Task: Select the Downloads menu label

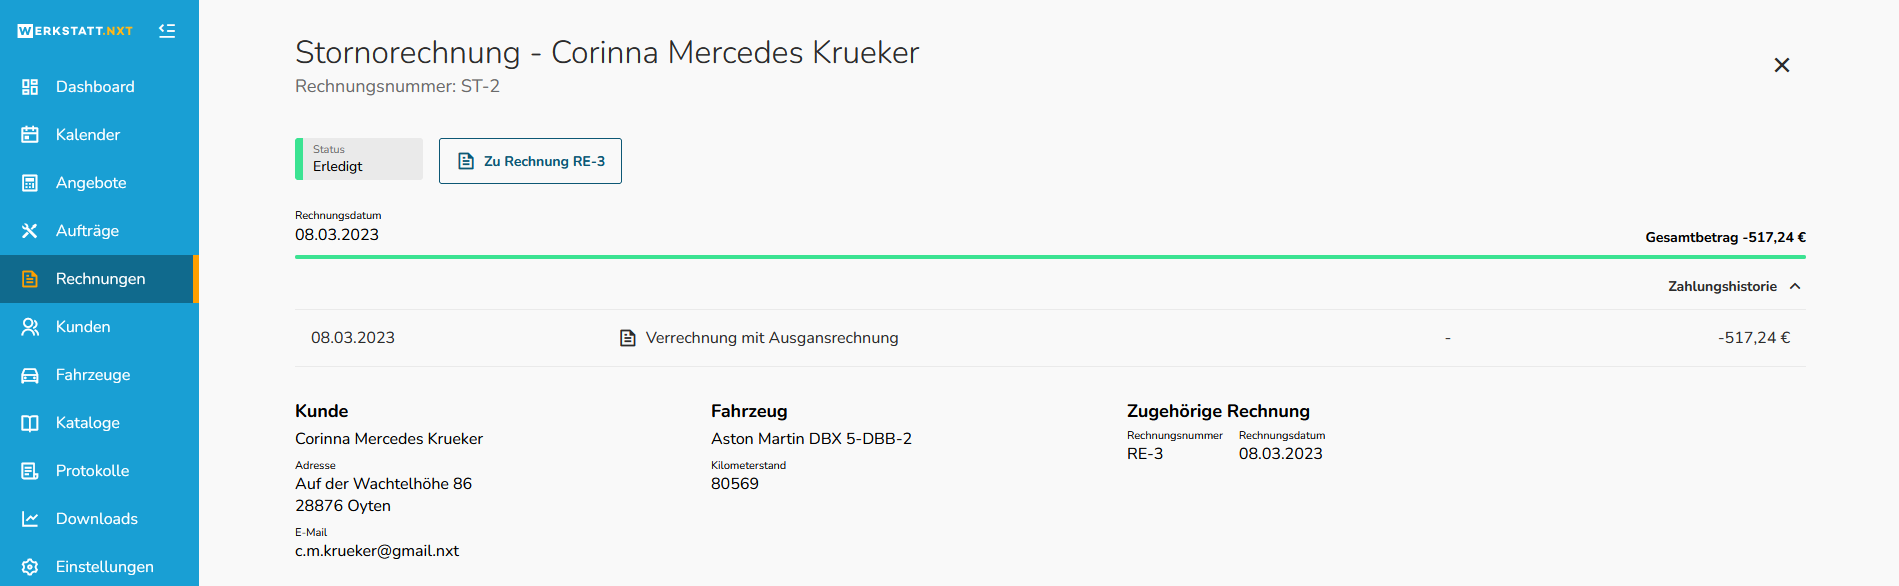Action: pos(97,519)
